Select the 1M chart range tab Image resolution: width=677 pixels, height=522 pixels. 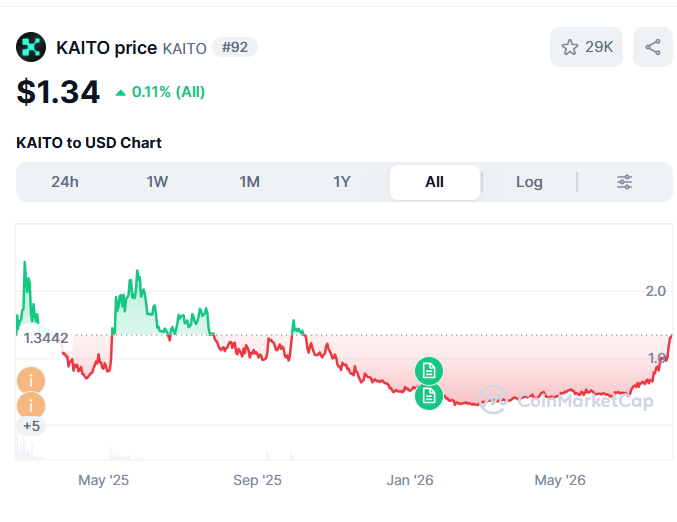click(x=250, y=182)
